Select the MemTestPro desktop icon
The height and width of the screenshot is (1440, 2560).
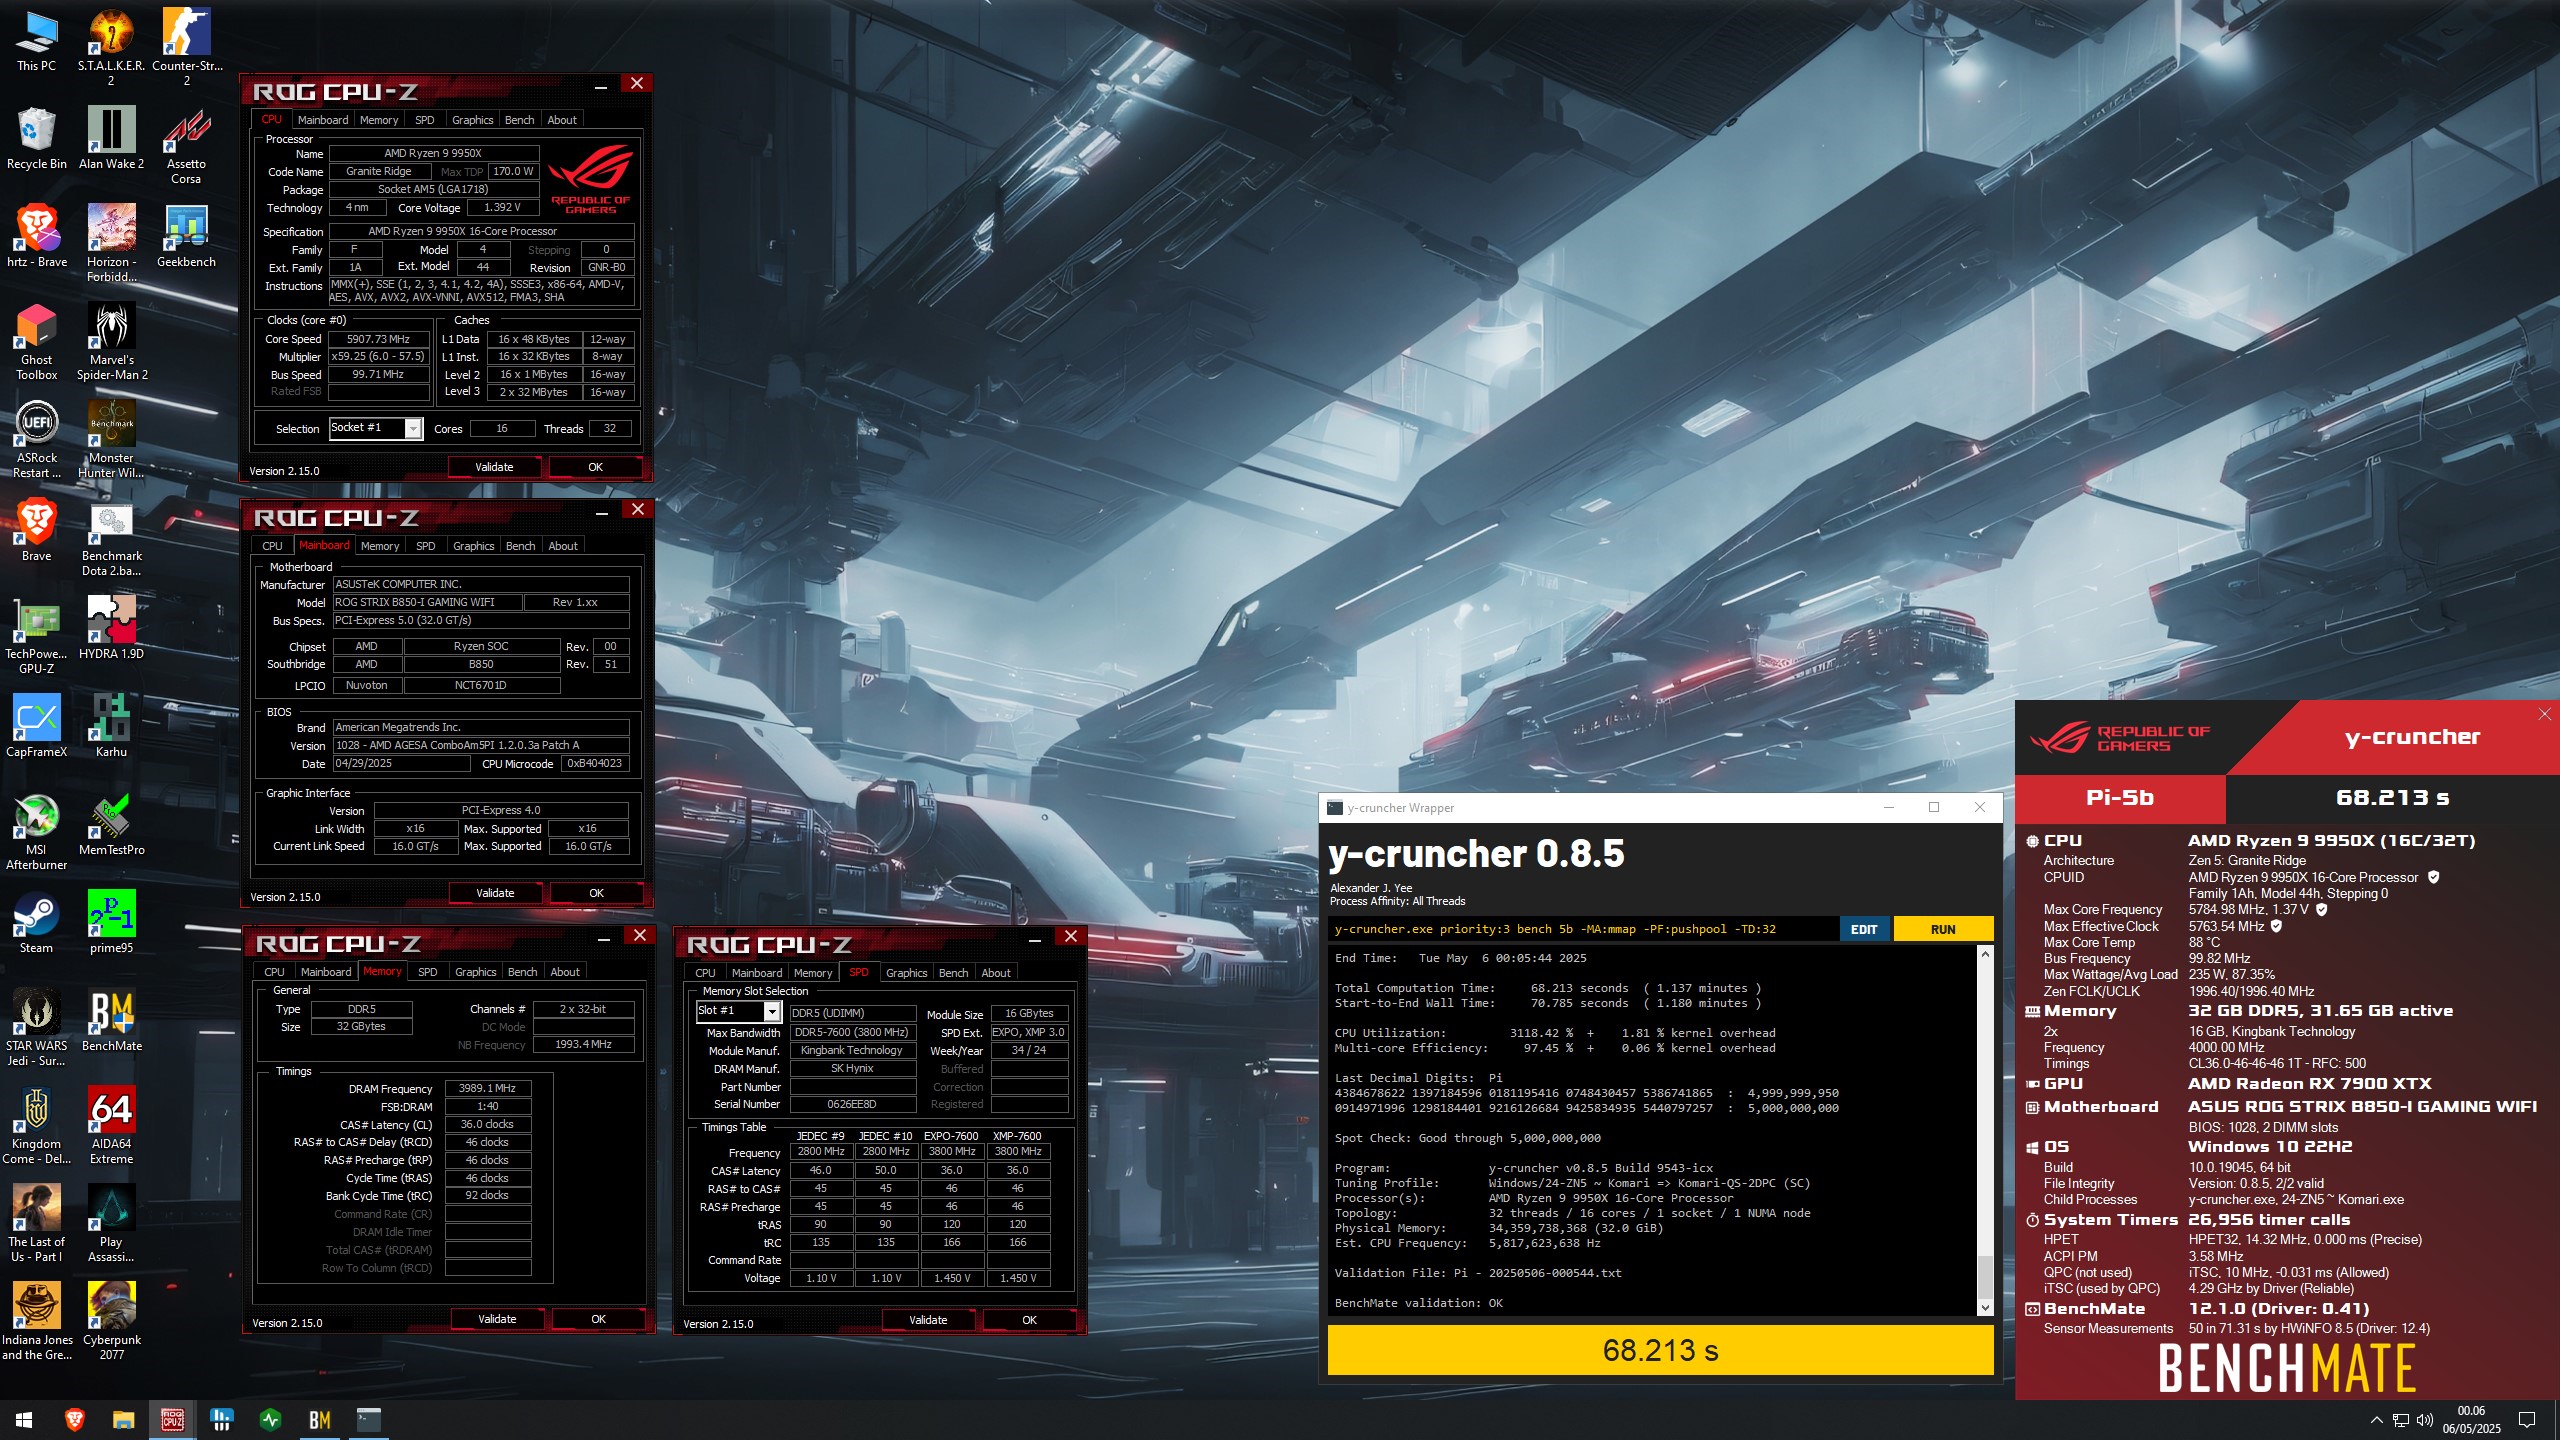tap(111, 824)
